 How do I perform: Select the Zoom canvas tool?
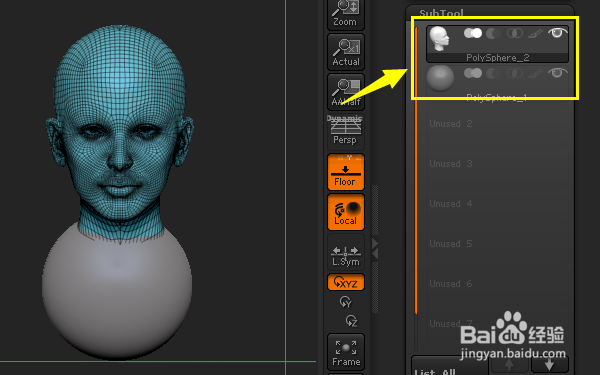(346, 15)
